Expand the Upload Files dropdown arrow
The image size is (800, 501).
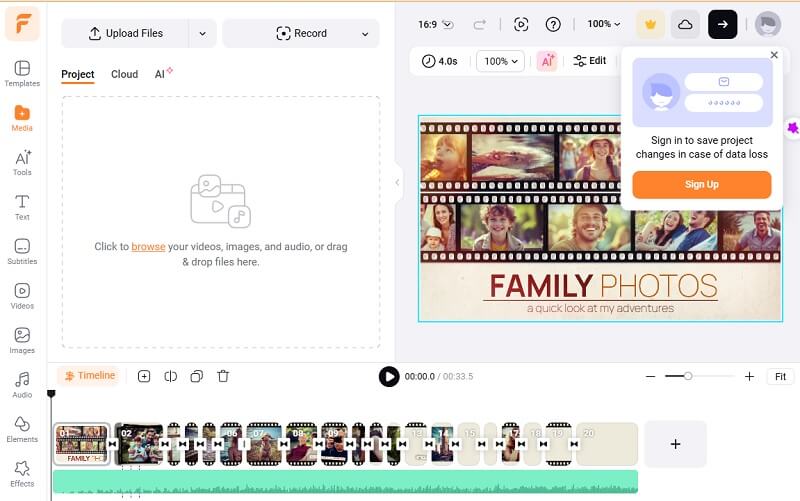202,33
